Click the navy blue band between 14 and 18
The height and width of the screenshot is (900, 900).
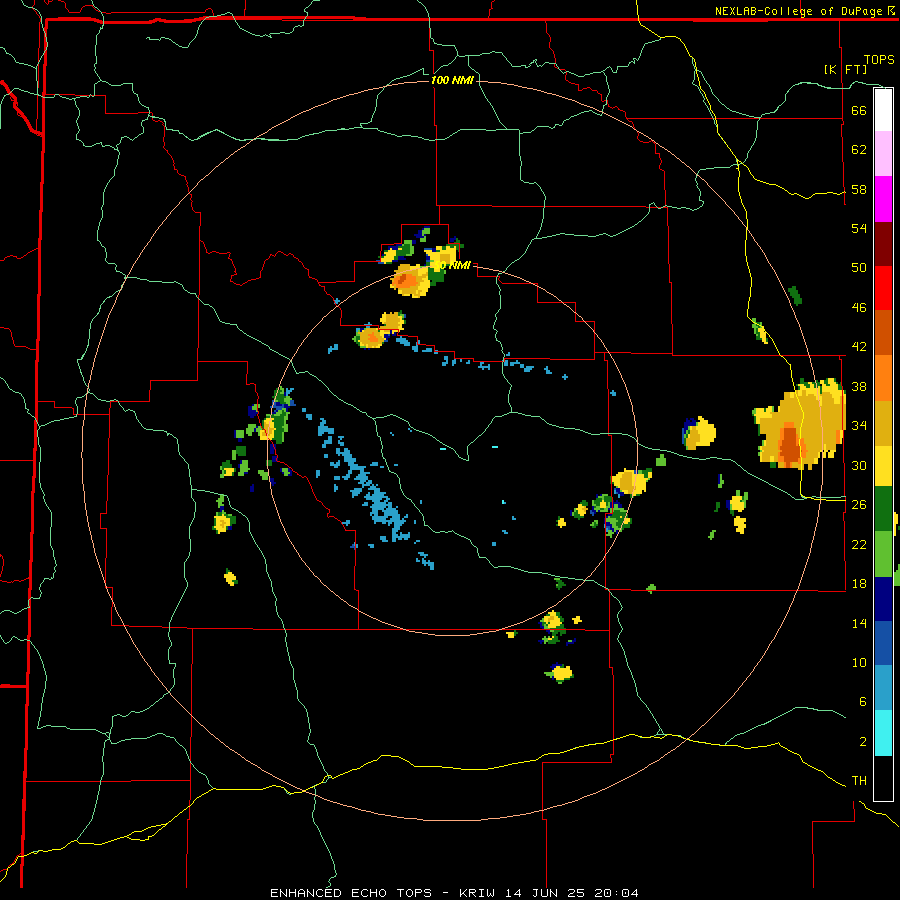(883, 599)
